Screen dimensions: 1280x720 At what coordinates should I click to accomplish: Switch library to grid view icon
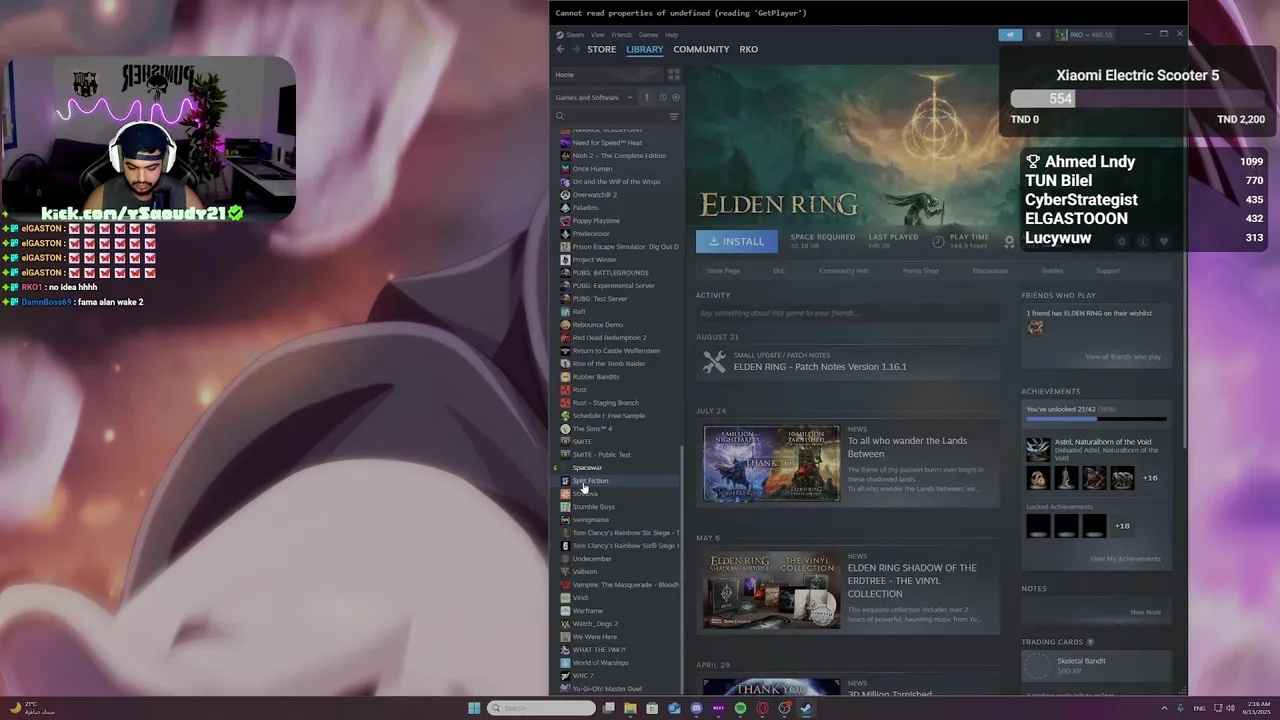coord(674,74)
